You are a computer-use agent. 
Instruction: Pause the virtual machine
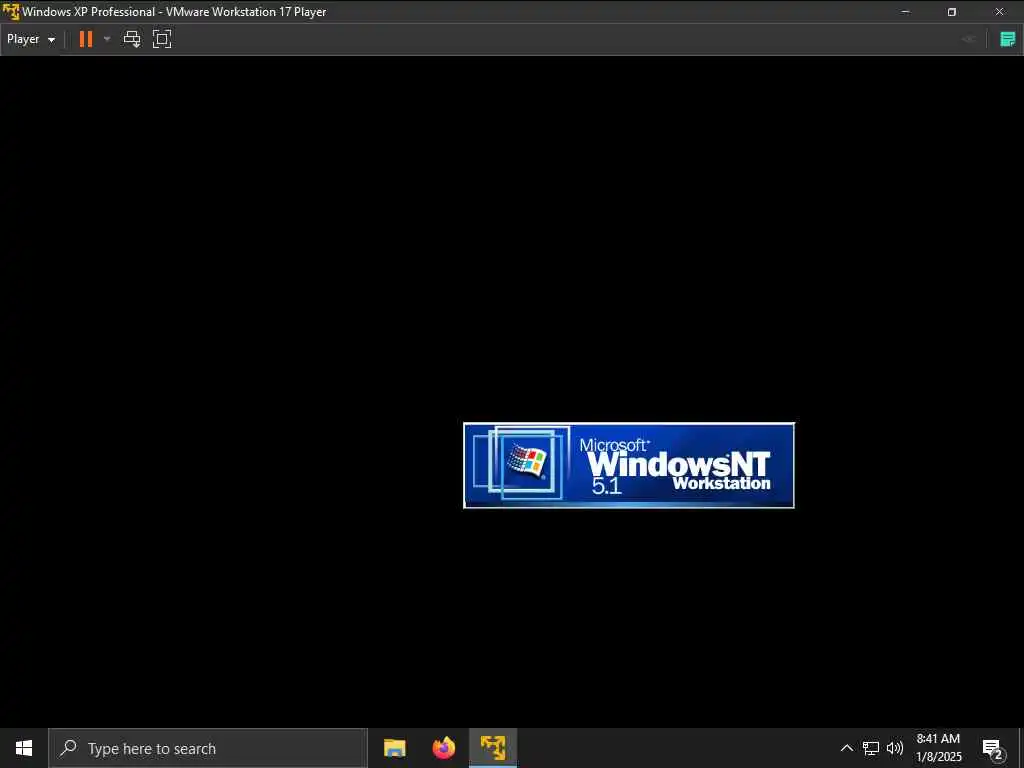tap(86, 39)
